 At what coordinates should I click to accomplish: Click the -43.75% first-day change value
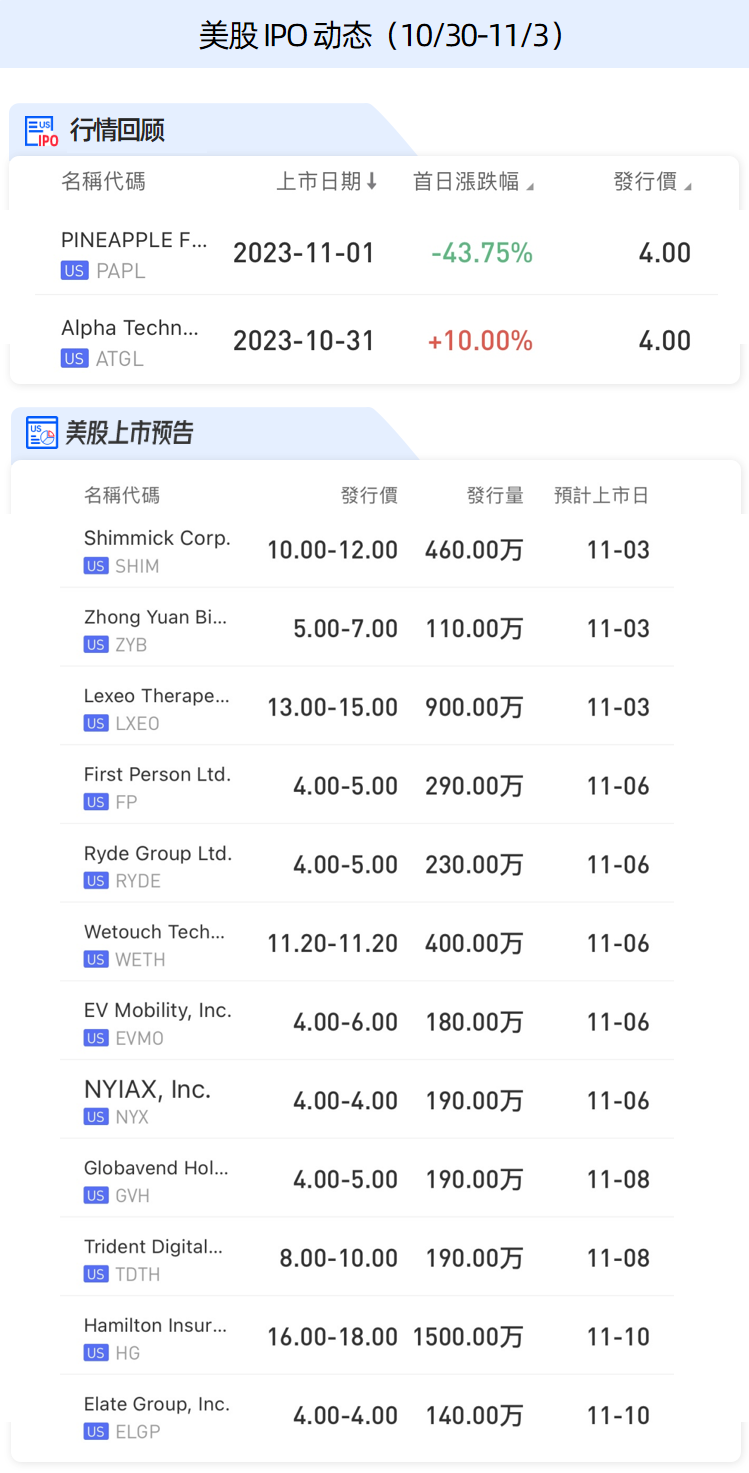point(481,253)
